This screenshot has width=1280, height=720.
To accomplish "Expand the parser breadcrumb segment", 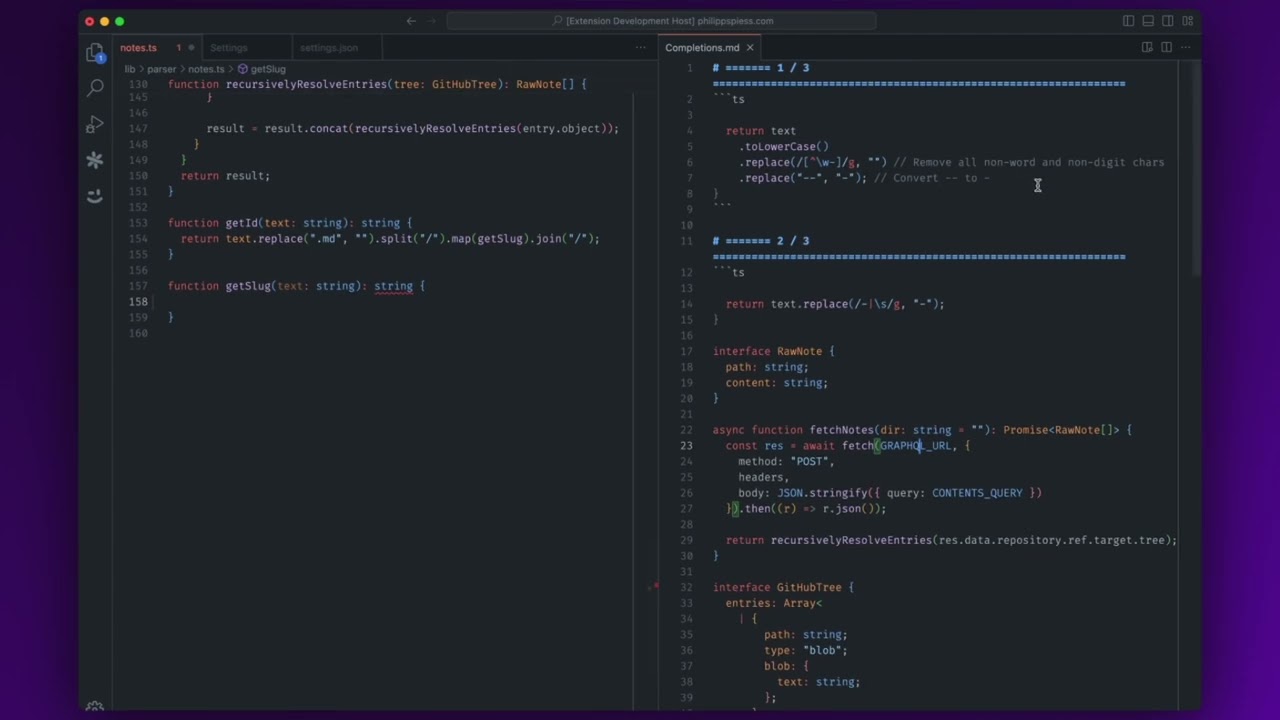I will point(162,69).
